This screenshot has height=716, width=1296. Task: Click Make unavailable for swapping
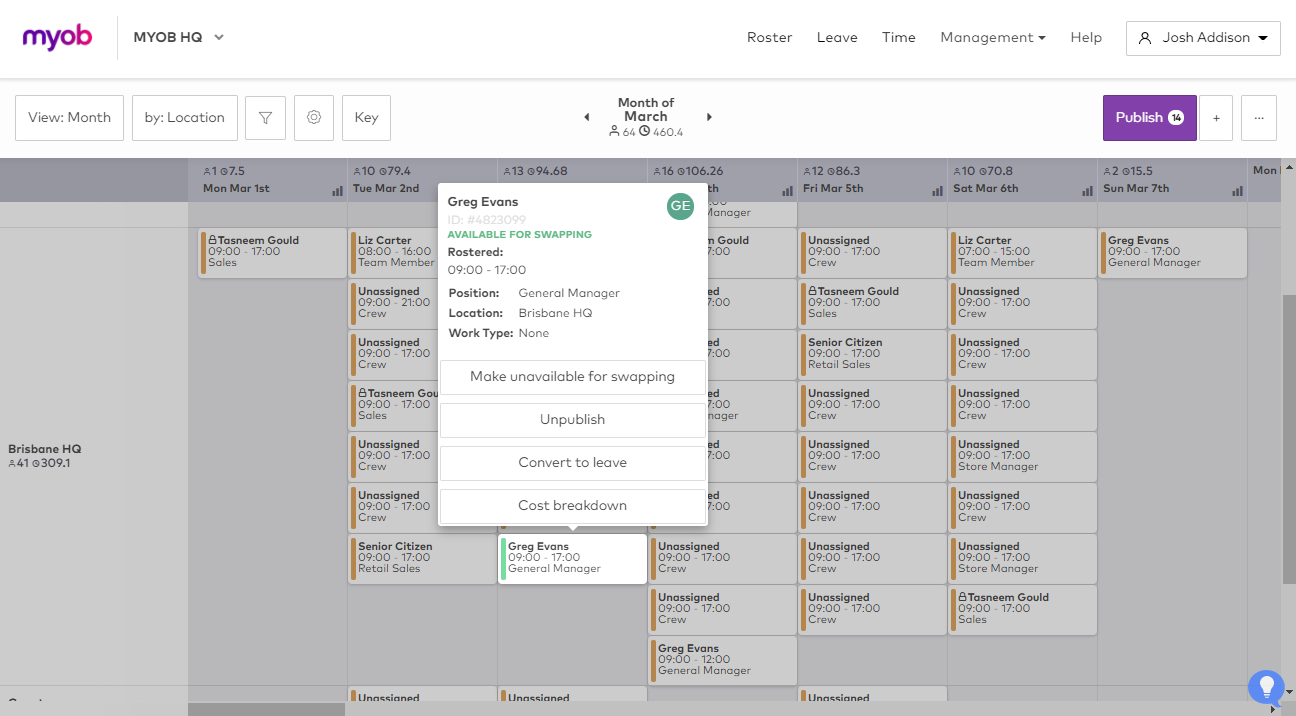pyautogui.click(x=572, y=377)
